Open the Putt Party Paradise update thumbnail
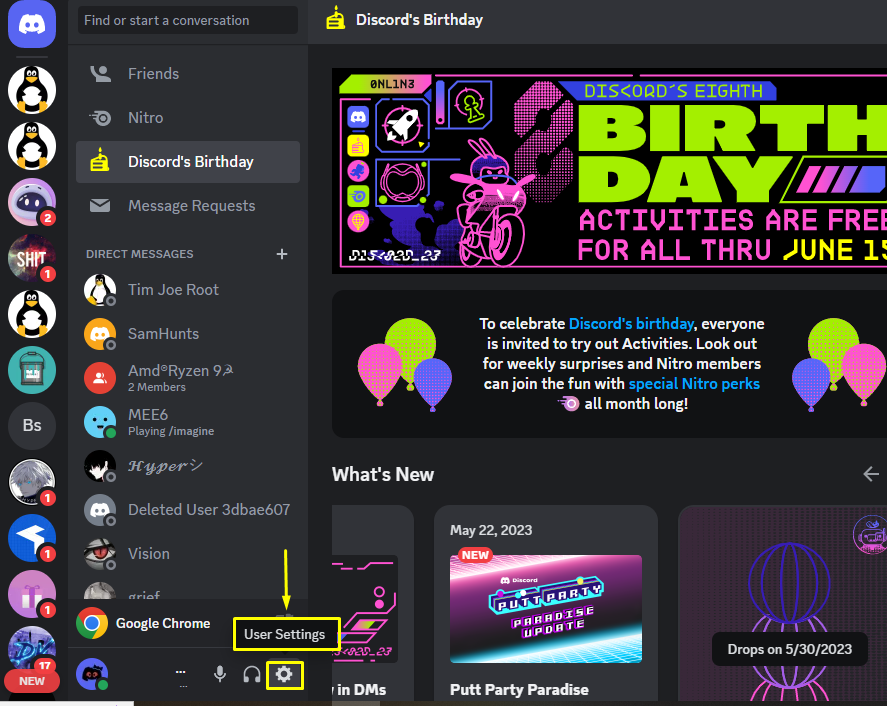Screen dimensions: 887x706 pyautogui.click(x=546, y=609)
